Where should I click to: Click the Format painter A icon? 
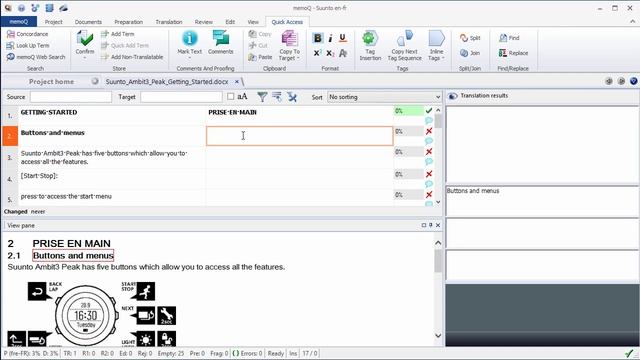tap(343, 53)
